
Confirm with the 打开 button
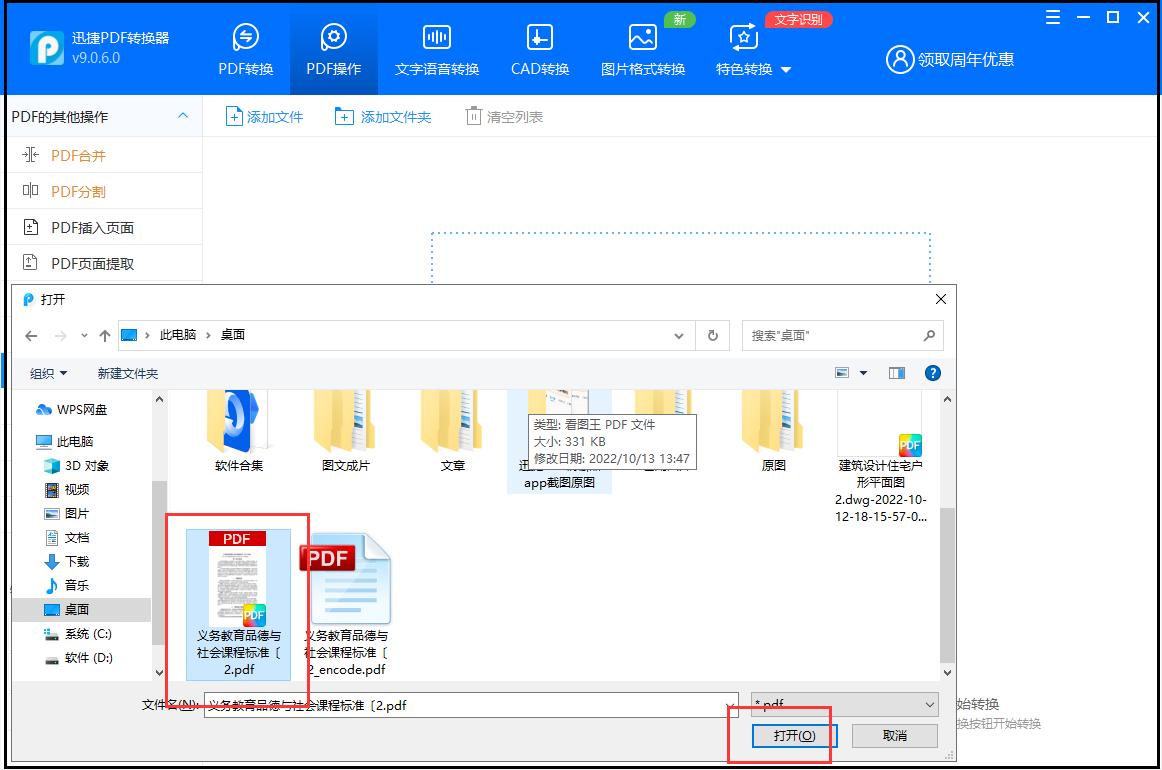[x=794, y=735]
